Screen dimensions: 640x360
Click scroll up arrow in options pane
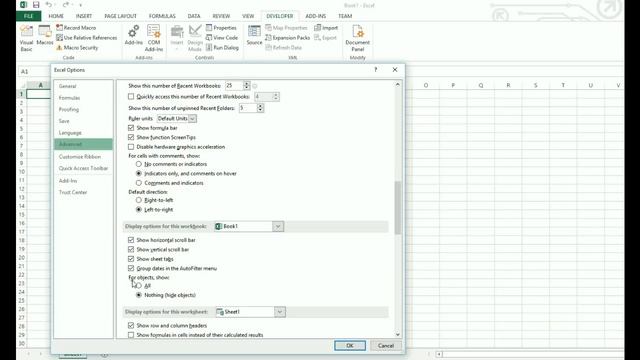tap(398, 84)
